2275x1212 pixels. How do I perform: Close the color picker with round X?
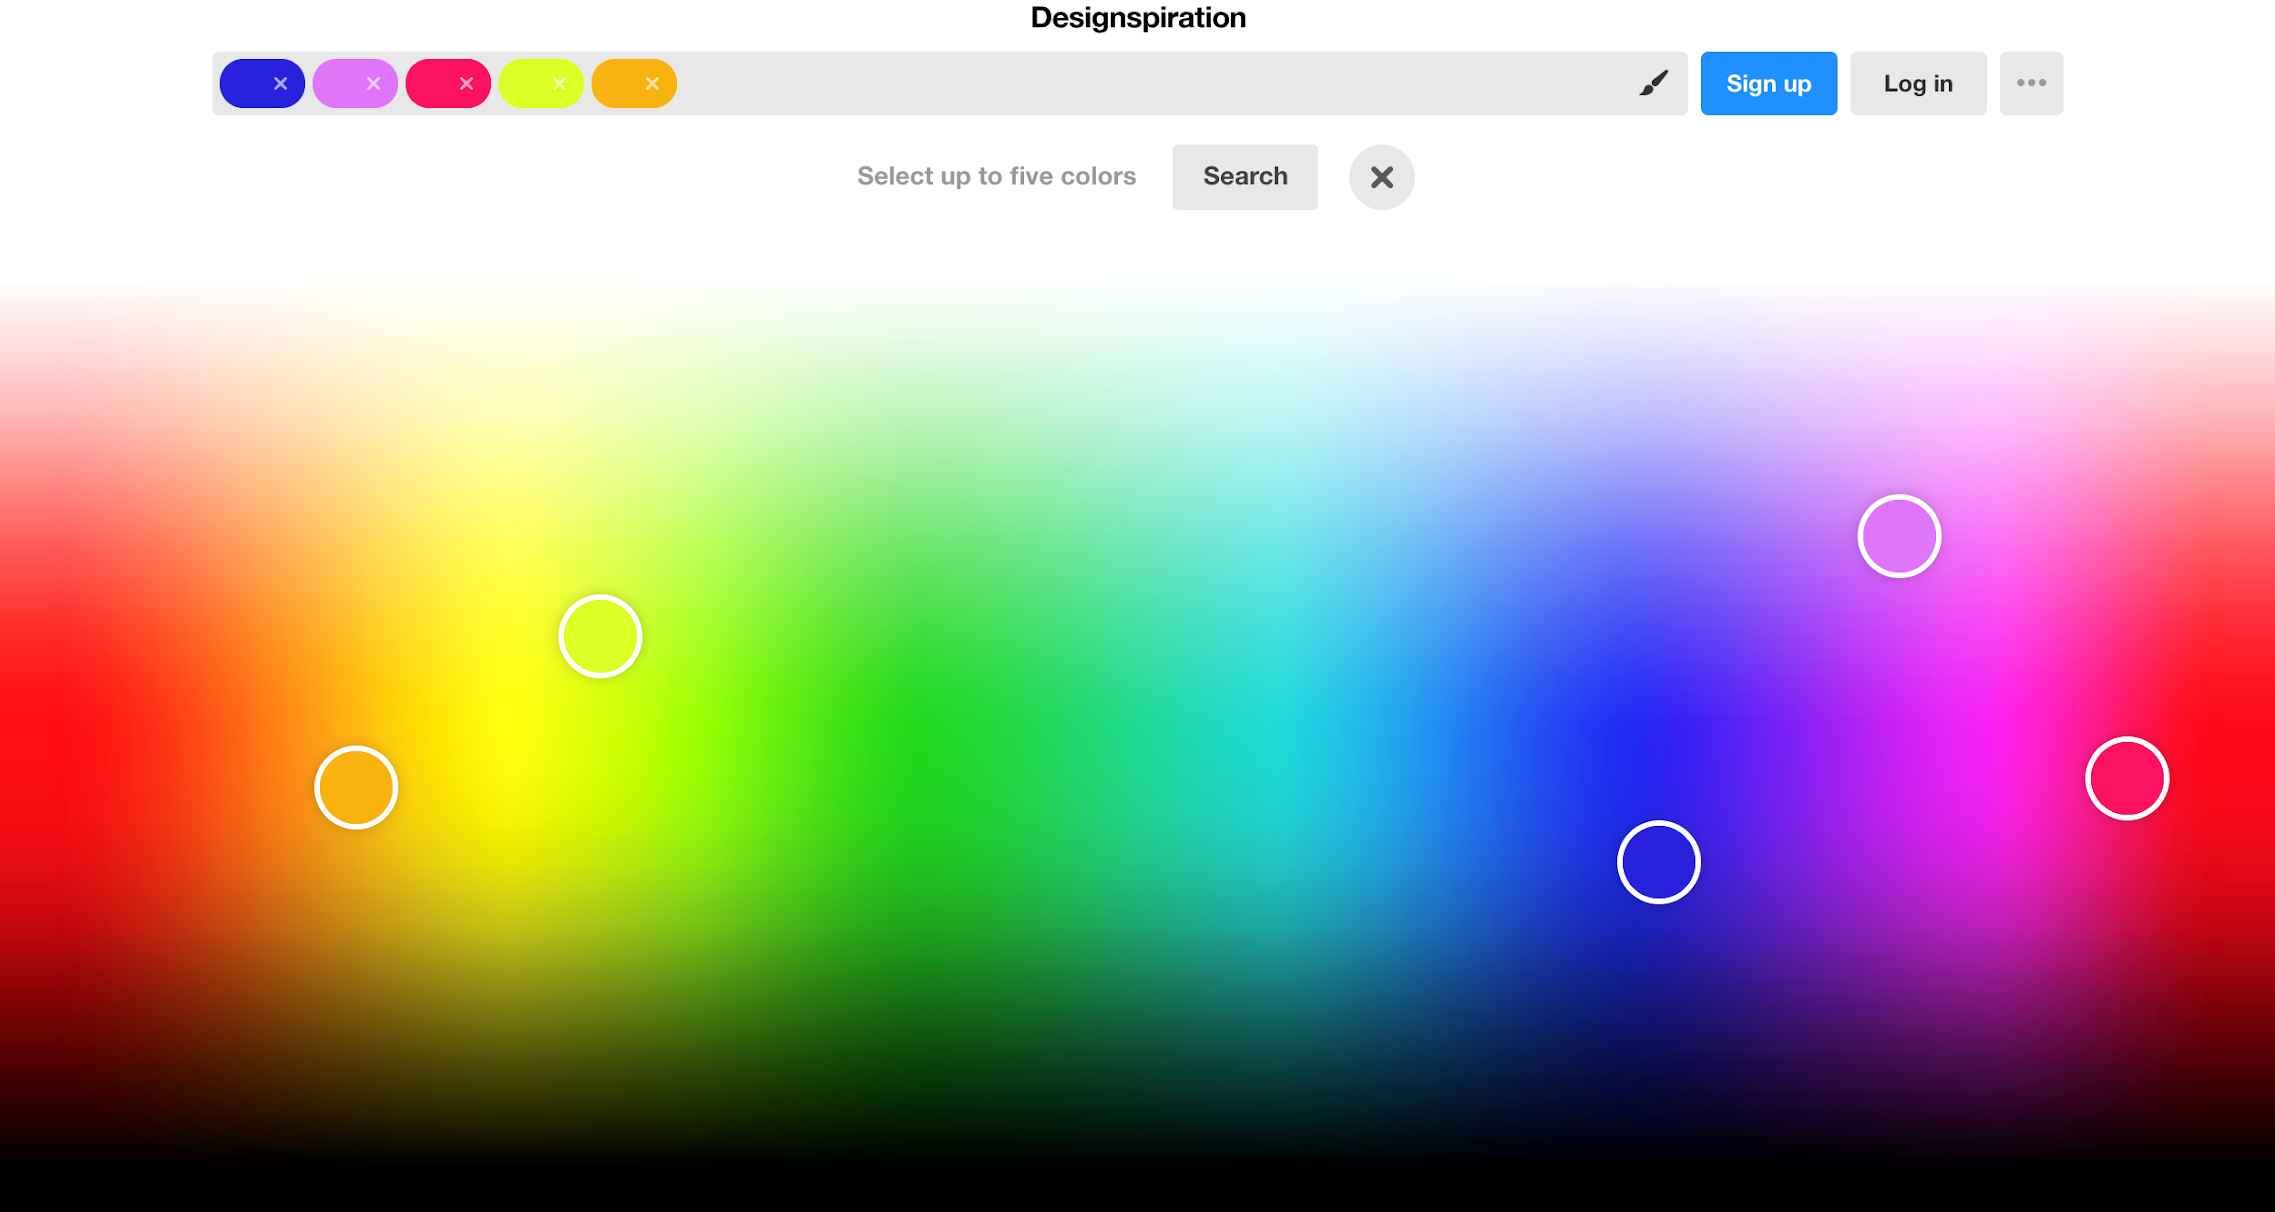pos(1381,177)
